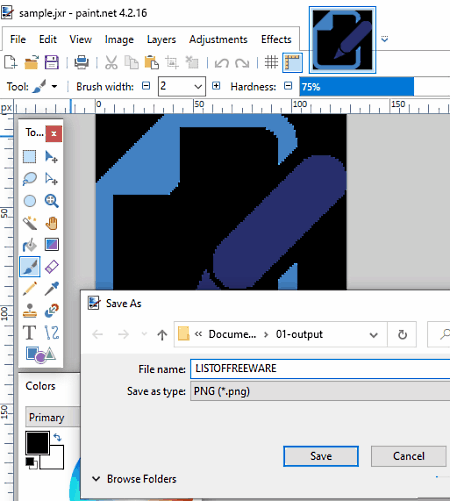Open the View menu
The image size is (450, 501).
click(x=80, y=39)
